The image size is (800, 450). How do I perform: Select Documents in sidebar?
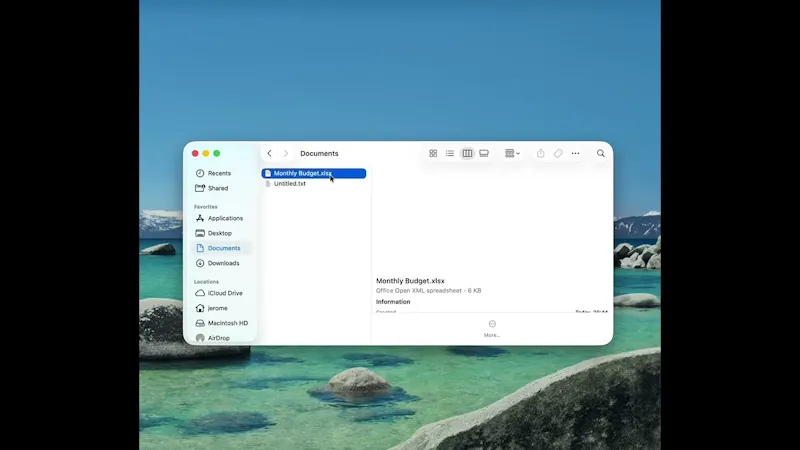coord(222,248)
